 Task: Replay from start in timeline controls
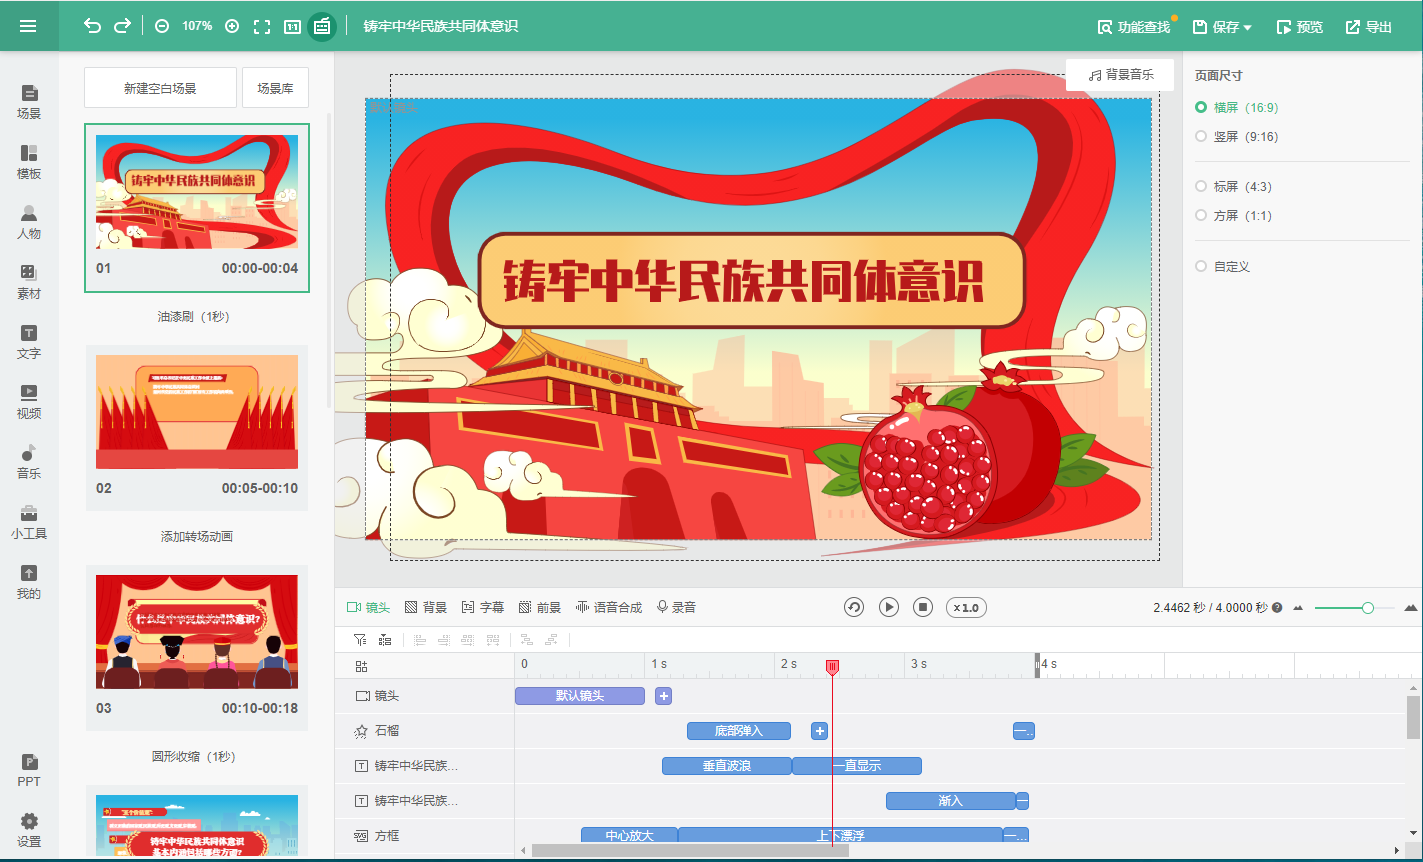tap(854, 607)
